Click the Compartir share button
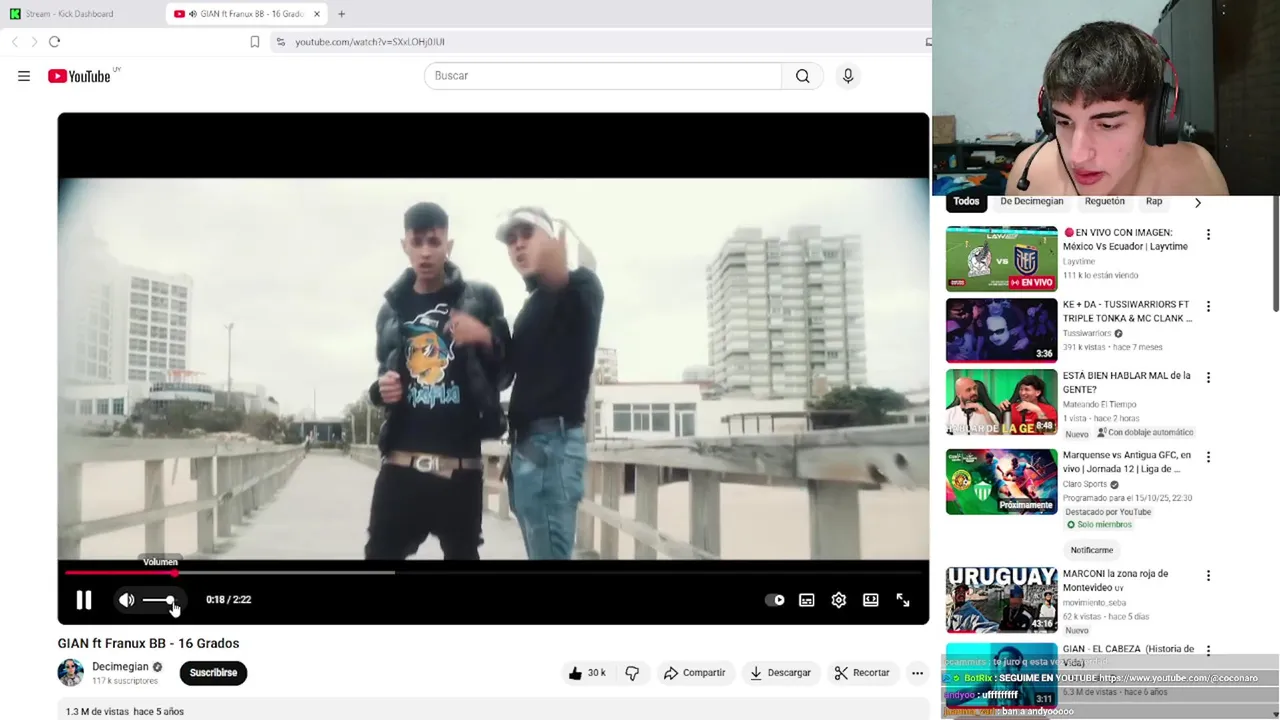The image size is (1280, 720). 694,673
